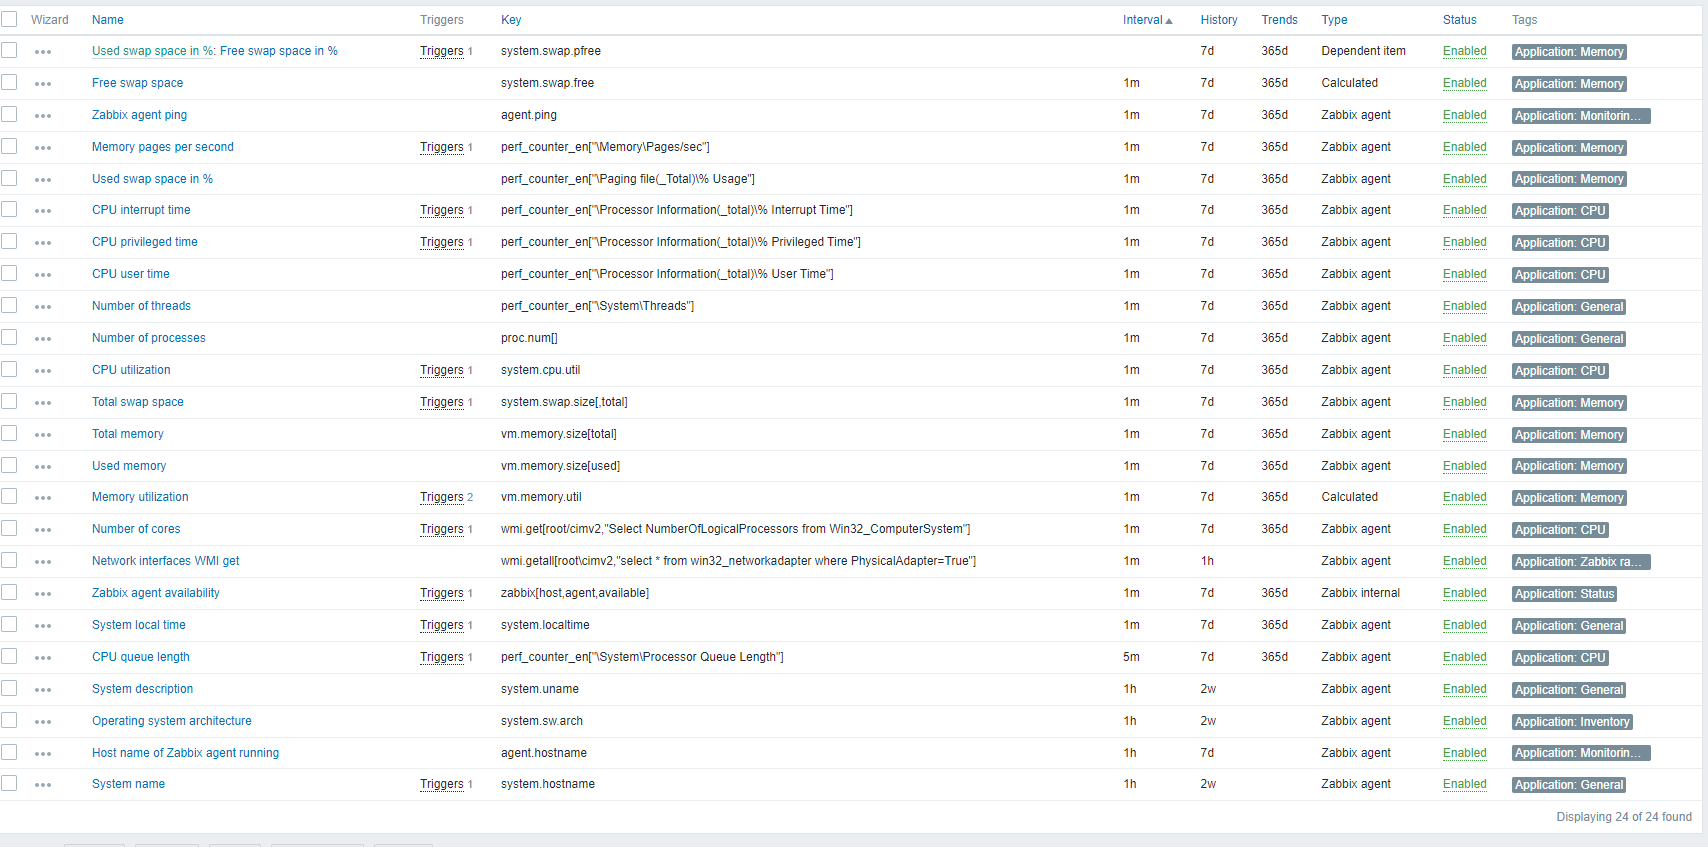Open wizard menu for Number of cores
This screenshot has height=847, width=1708.
tap(43, 530)
